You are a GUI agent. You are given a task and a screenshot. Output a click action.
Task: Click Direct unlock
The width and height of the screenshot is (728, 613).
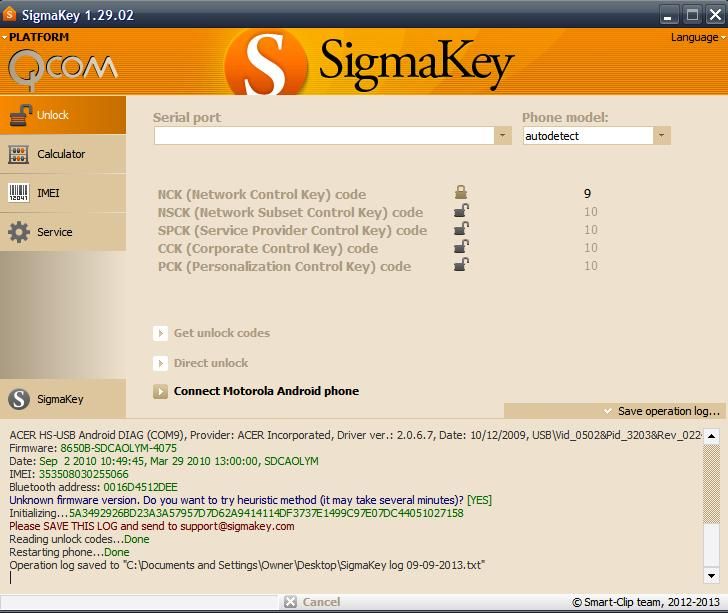point(211,363)
